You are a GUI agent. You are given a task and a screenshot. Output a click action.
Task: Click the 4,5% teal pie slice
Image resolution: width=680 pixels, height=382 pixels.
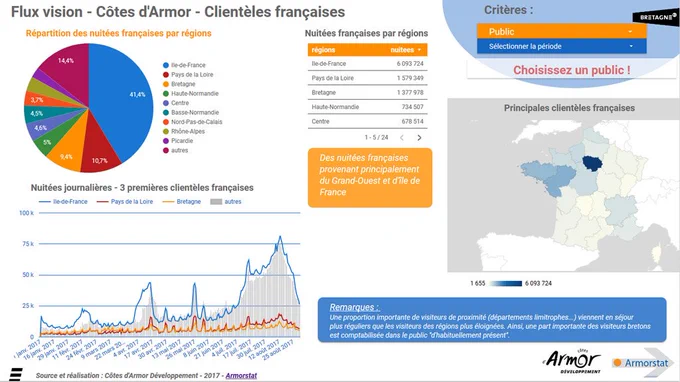click(39, 114)
